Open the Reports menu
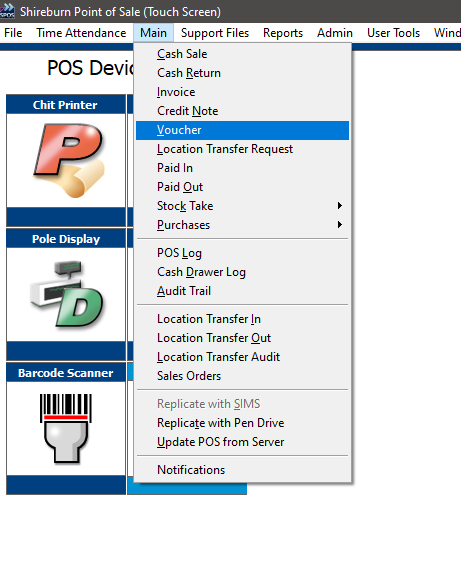The image size is (461, 578). tap(283, 33)
